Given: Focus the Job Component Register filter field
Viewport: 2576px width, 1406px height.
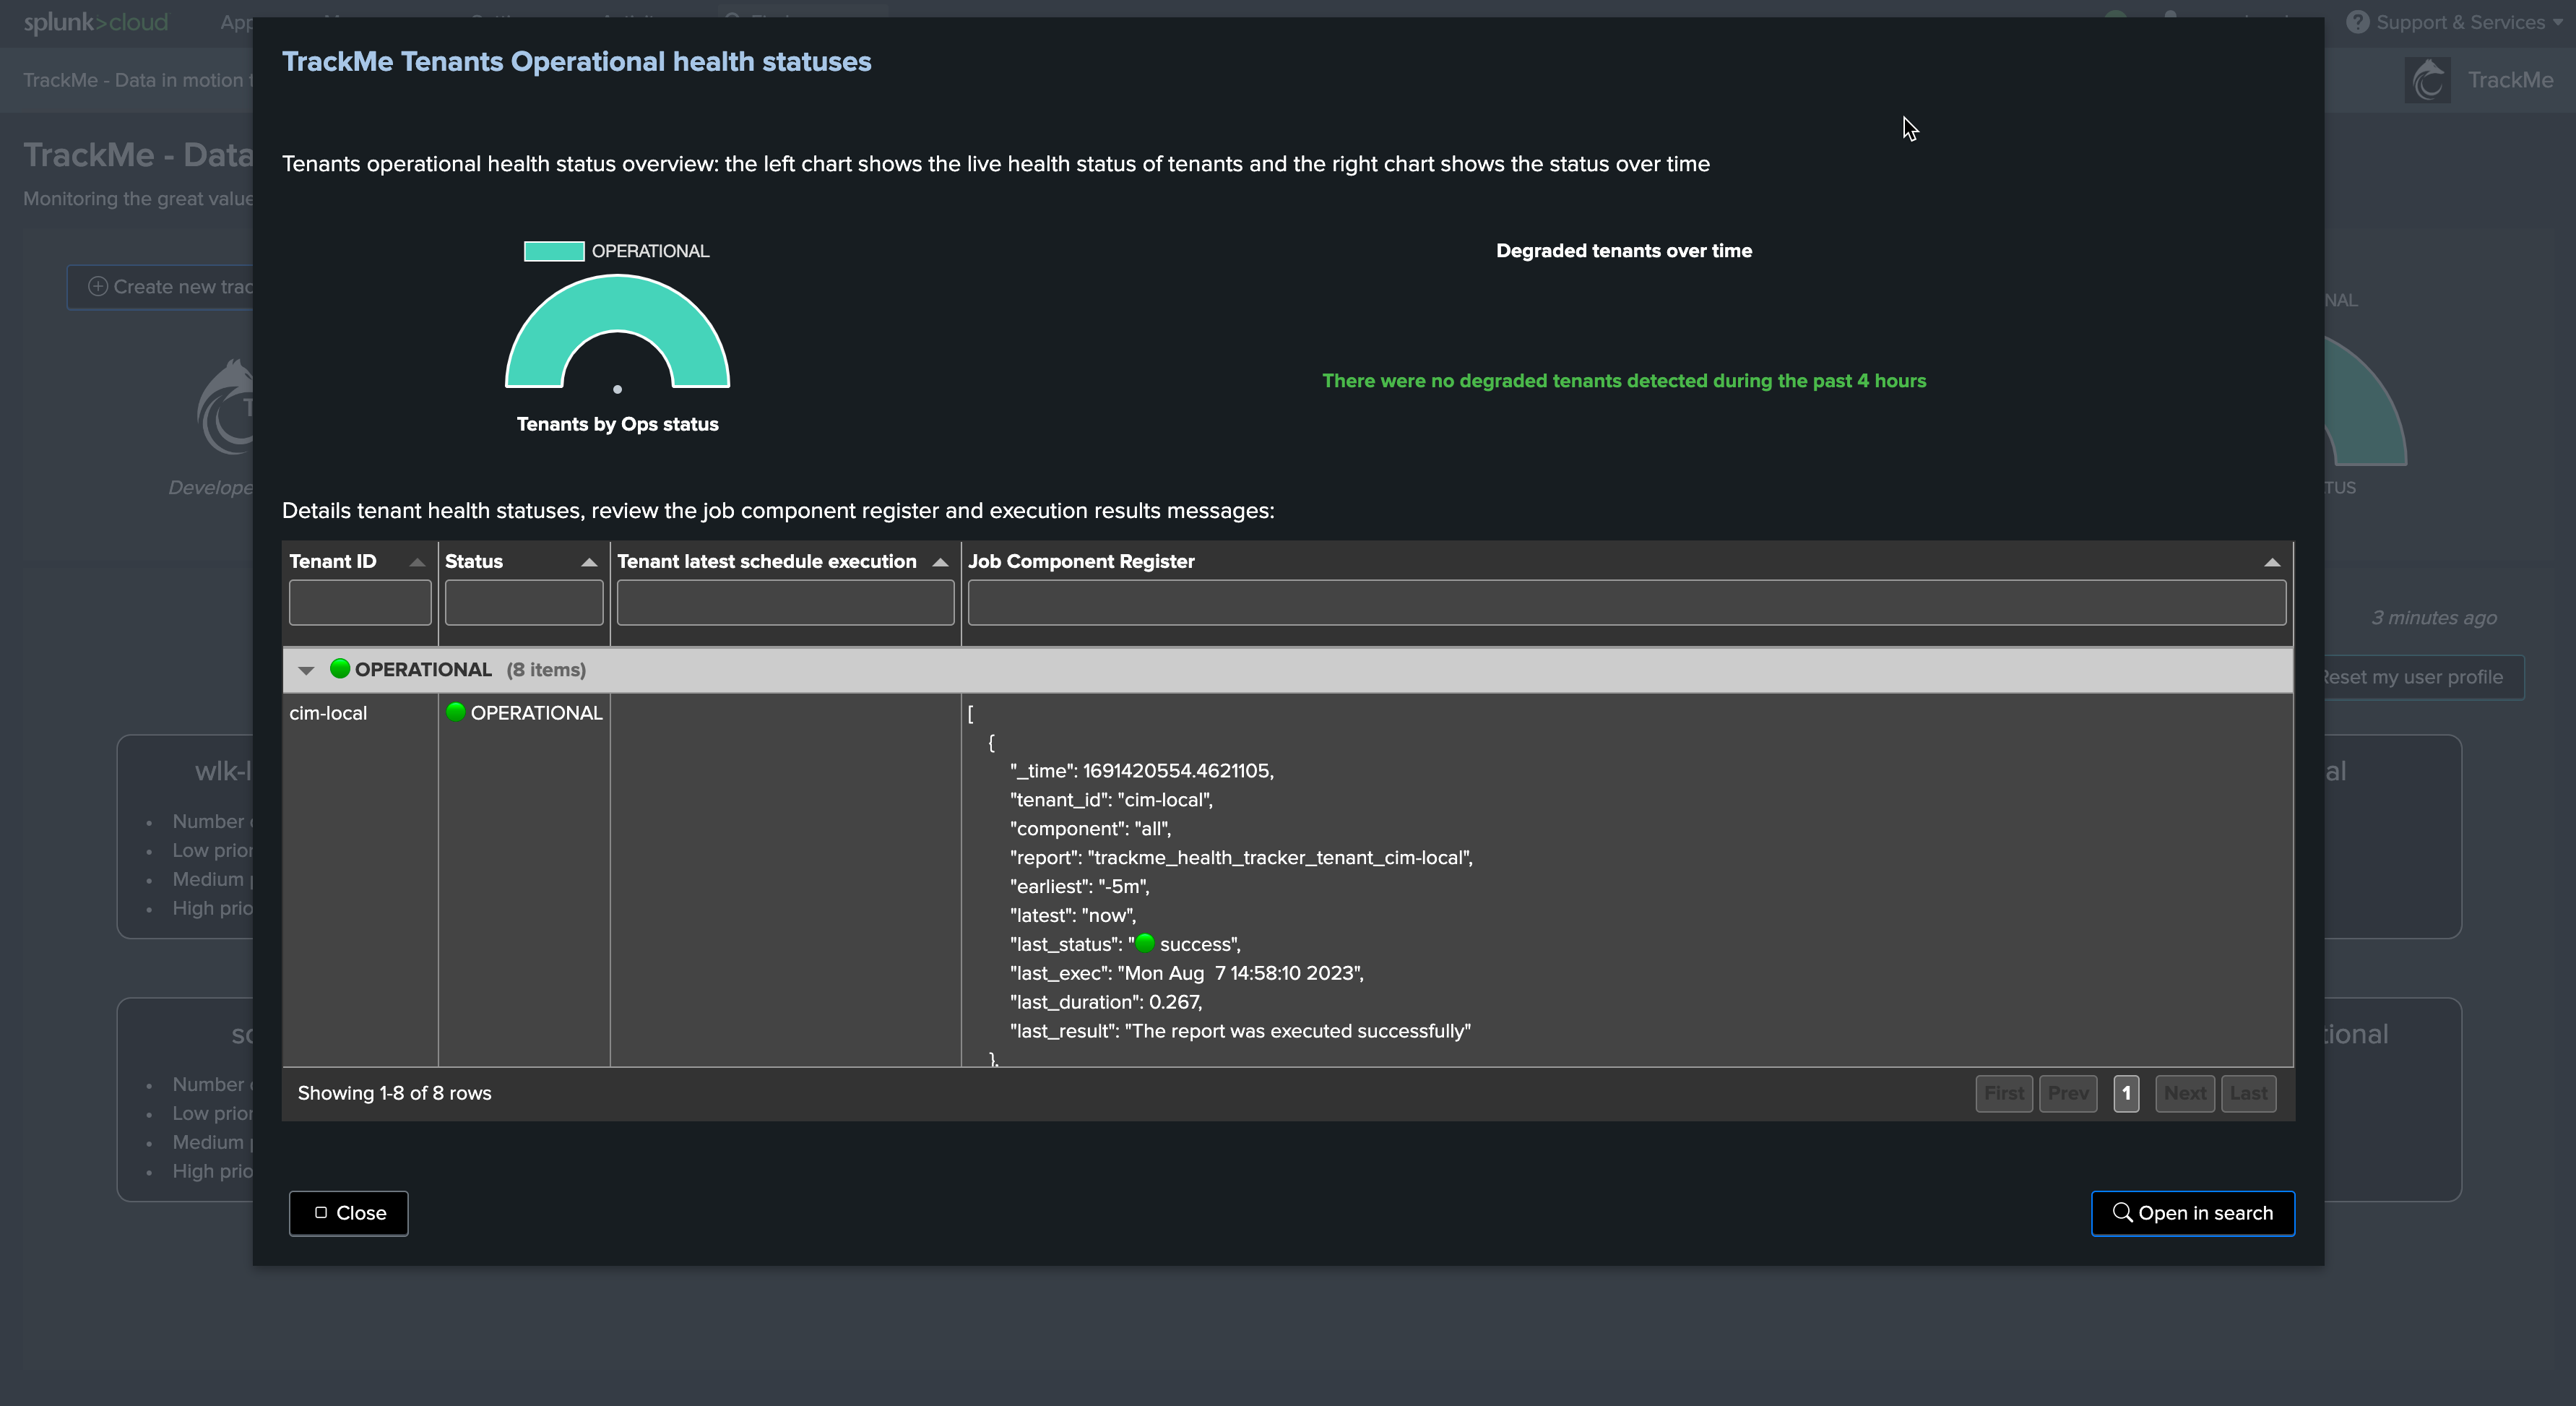Looking at the screenshot, I should tap(1626, 603).
